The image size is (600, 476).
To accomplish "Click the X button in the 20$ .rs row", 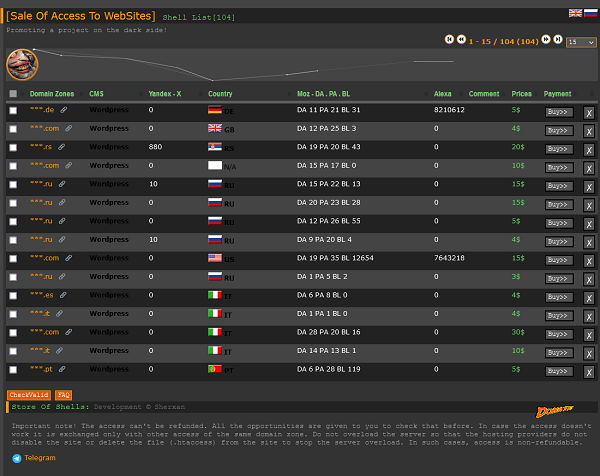I will pos(589,150).
